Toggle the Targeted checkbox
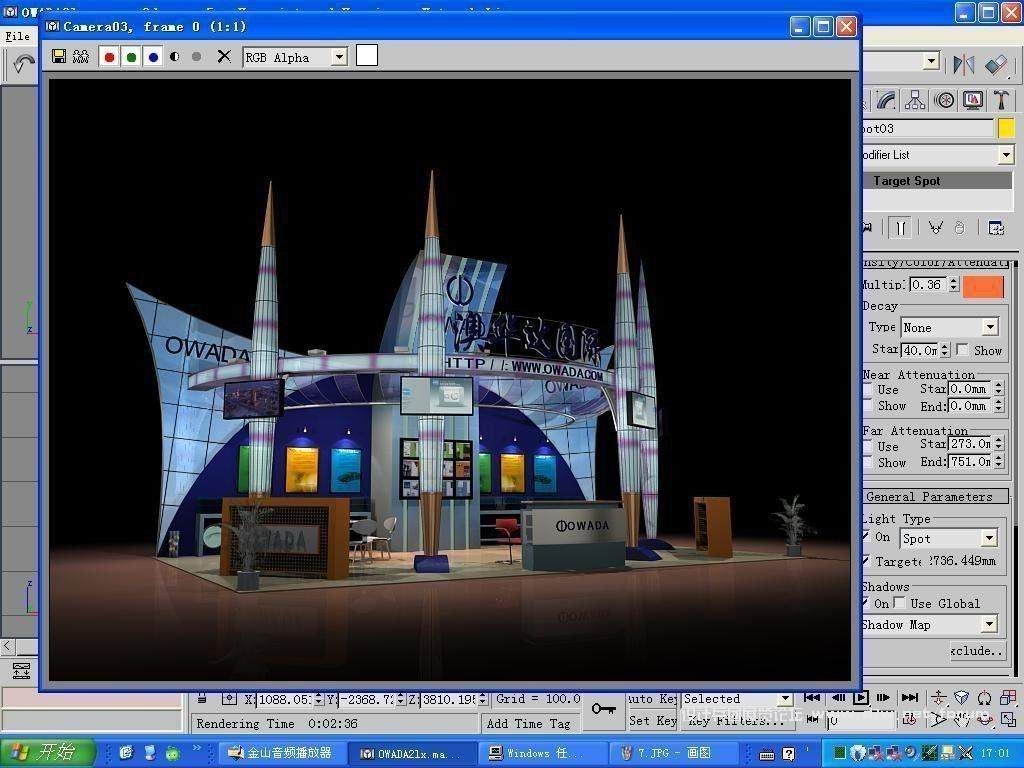Viewport: 1024px width, 768px height. click(866, 561)
